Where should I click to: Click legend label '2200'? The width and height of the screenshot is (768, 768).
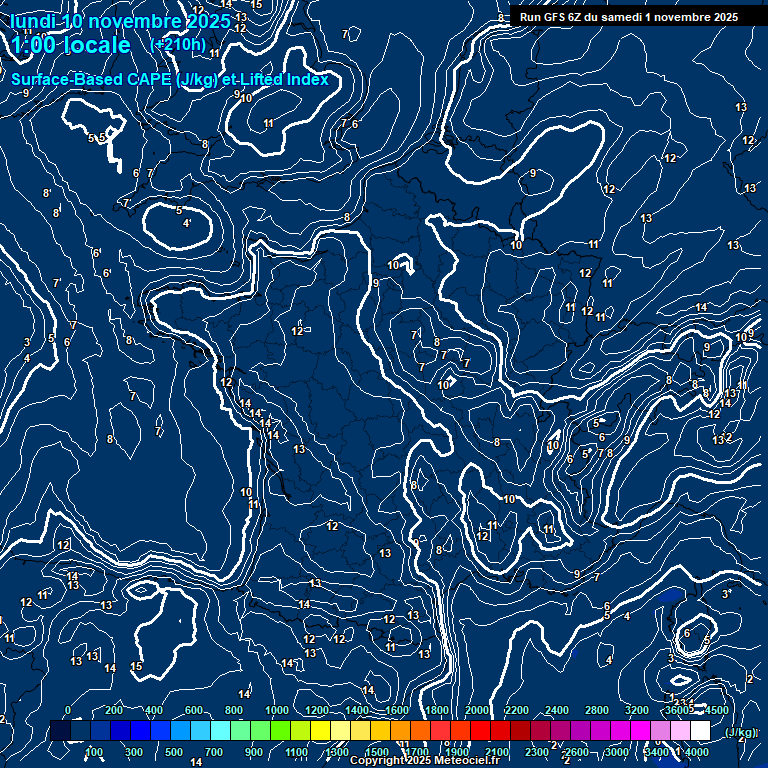(x=517, y=710)
